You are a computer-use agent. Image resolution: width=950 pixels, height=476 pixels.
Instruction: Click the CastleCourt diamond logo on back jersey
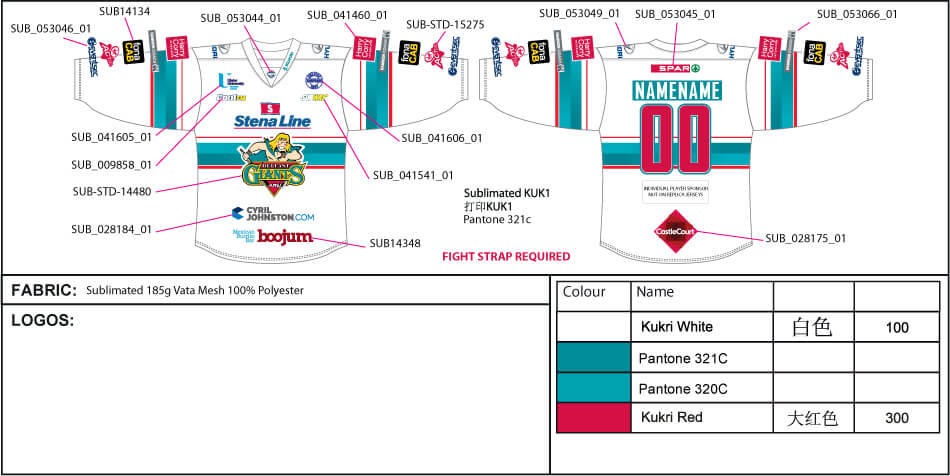click(x=673, y=232)
